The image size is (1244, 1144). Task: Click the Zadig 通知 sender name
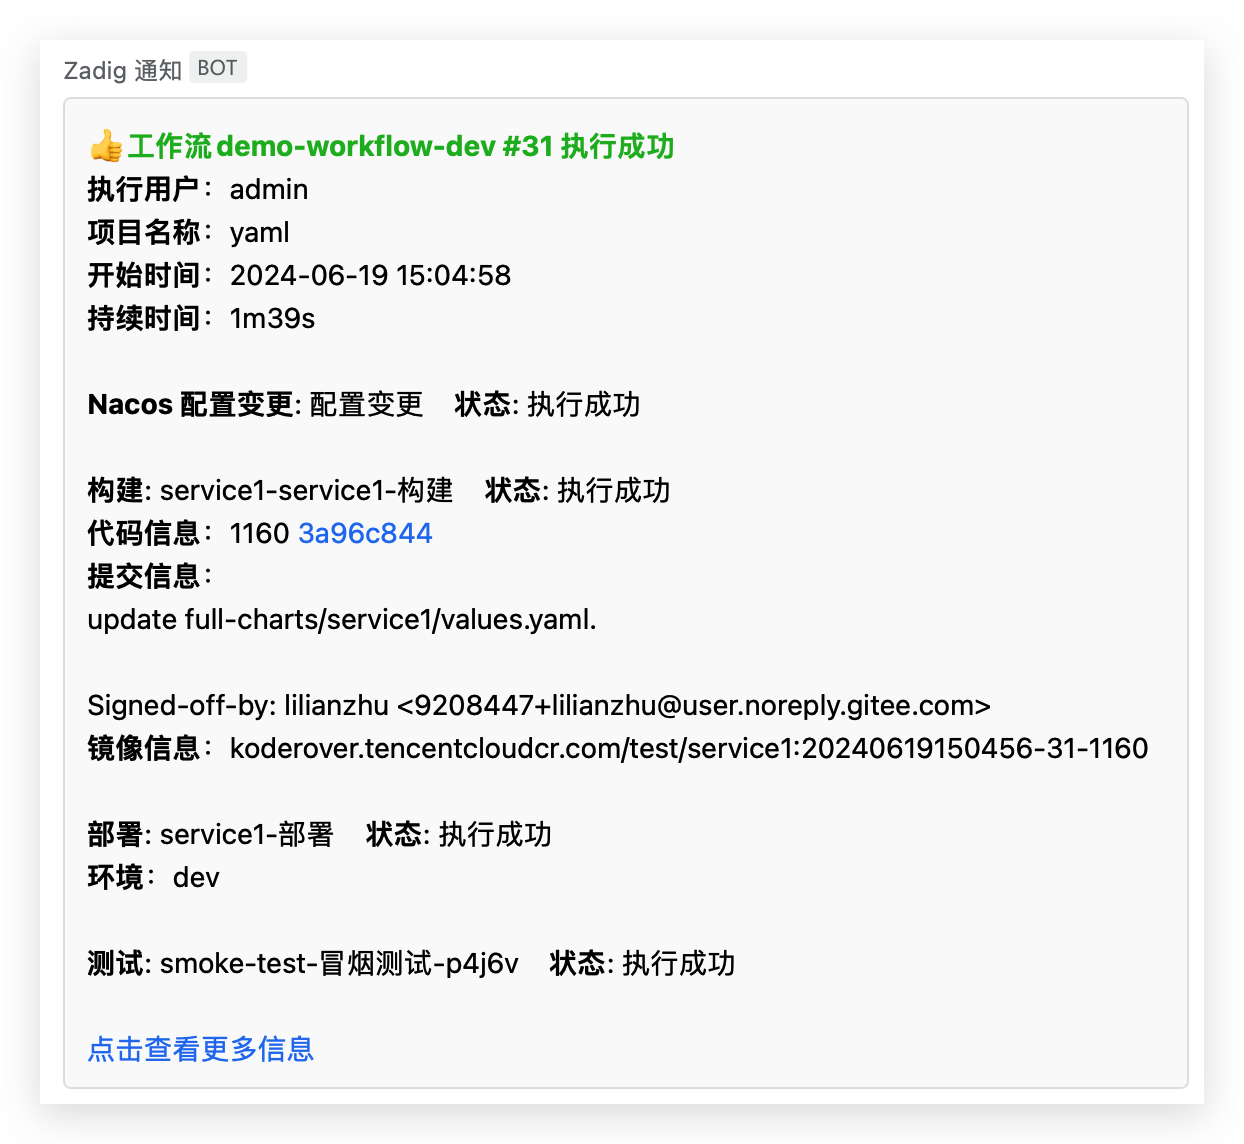pos(122,70)
